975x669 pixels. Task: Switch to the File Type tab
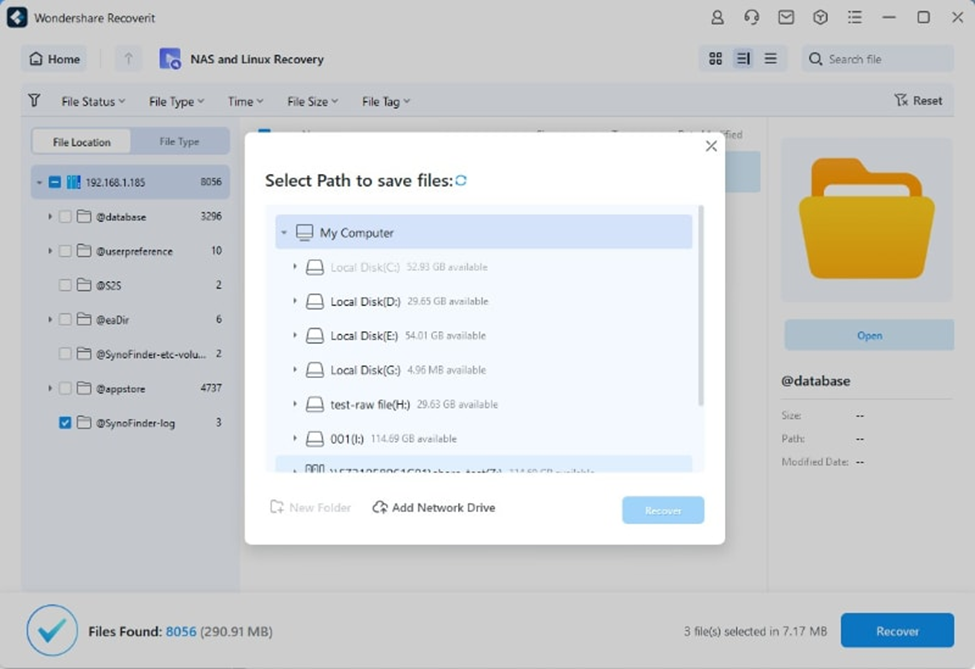coord(180,141)
